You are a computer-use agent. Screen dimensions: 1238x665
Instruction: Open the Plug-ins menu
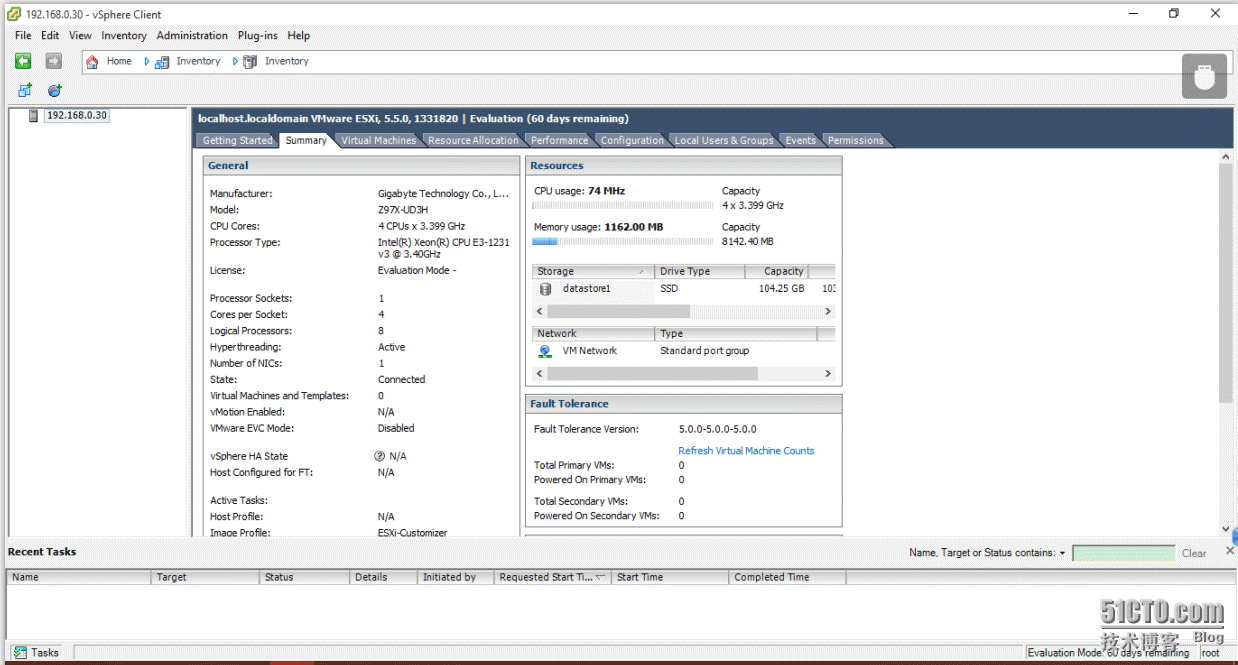[x=257, y=35]
